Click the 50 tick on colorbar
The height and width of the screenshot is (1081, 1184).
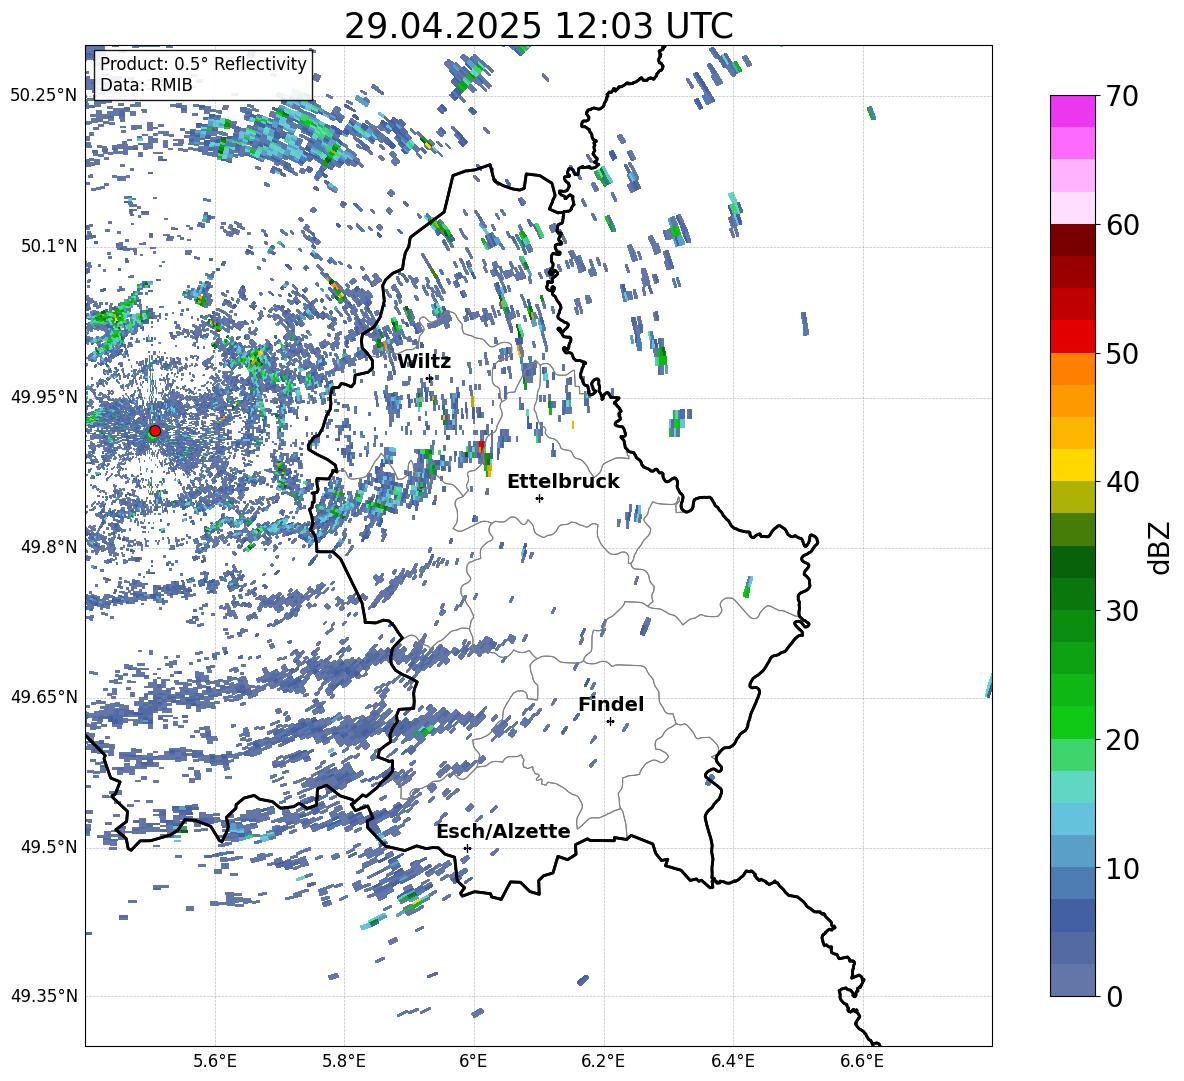(x=1122, y=353)
